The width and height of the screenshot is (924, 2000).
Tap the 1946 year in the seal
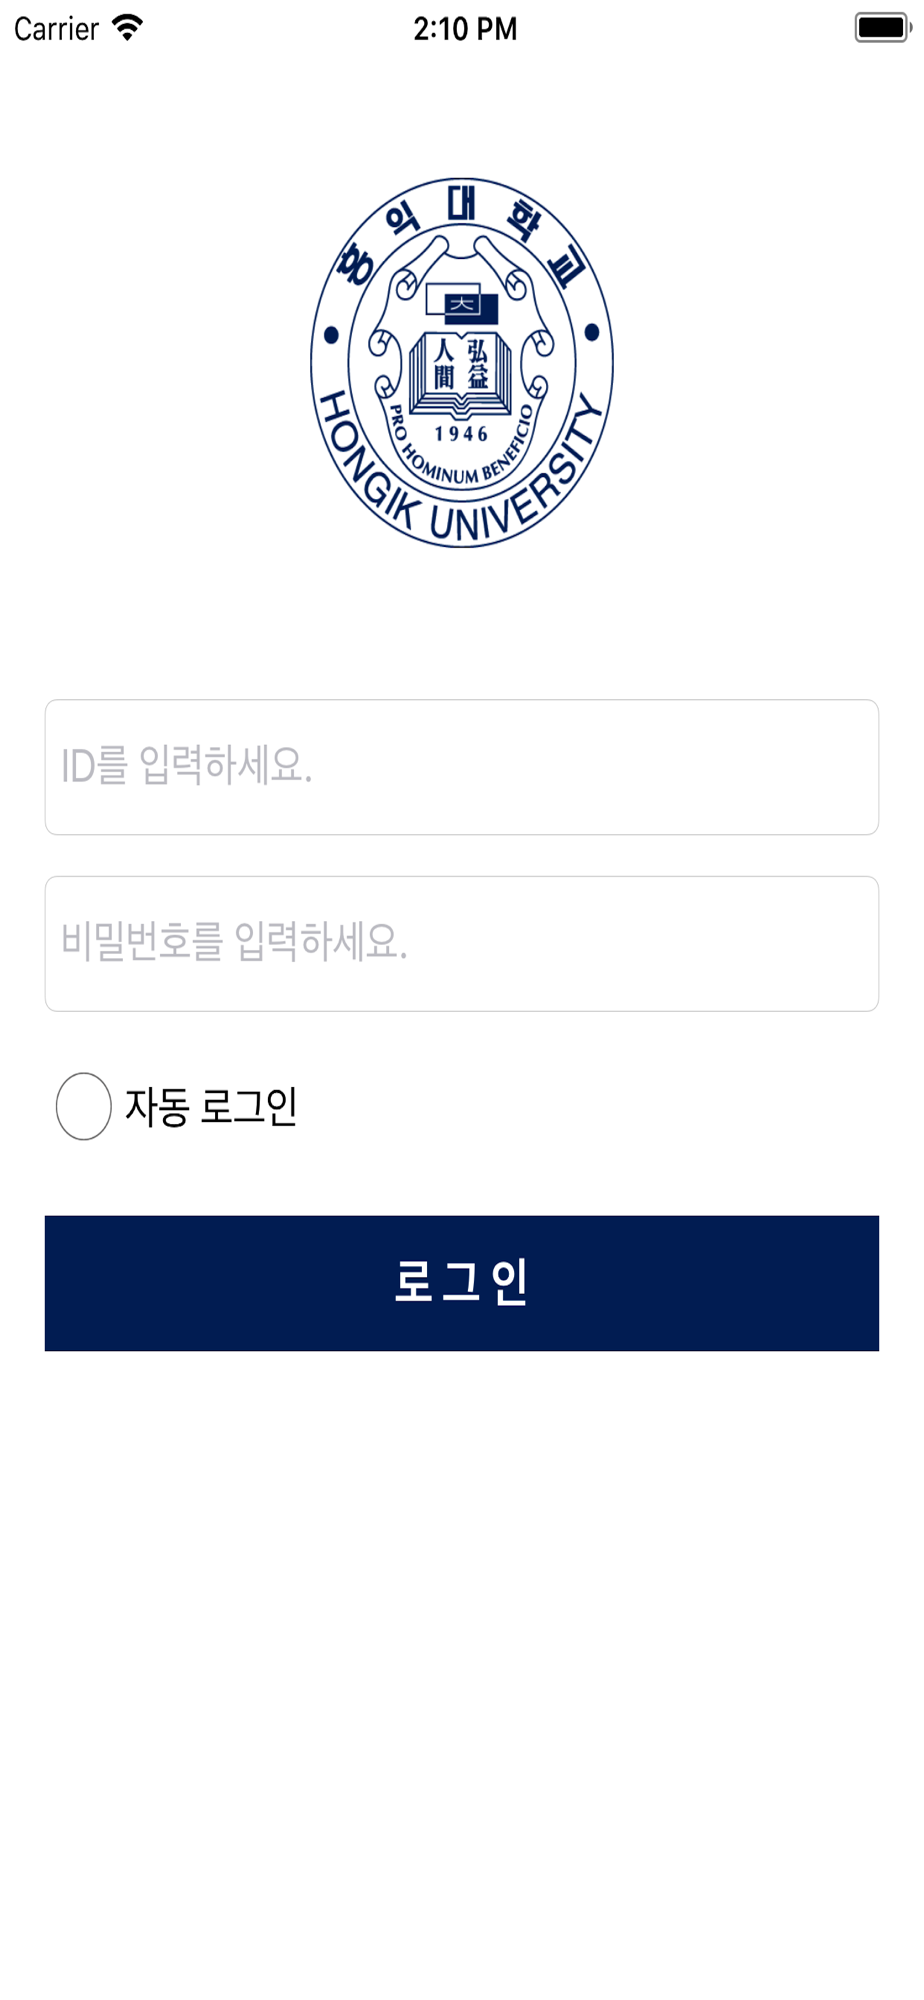(x=461, y=434)
